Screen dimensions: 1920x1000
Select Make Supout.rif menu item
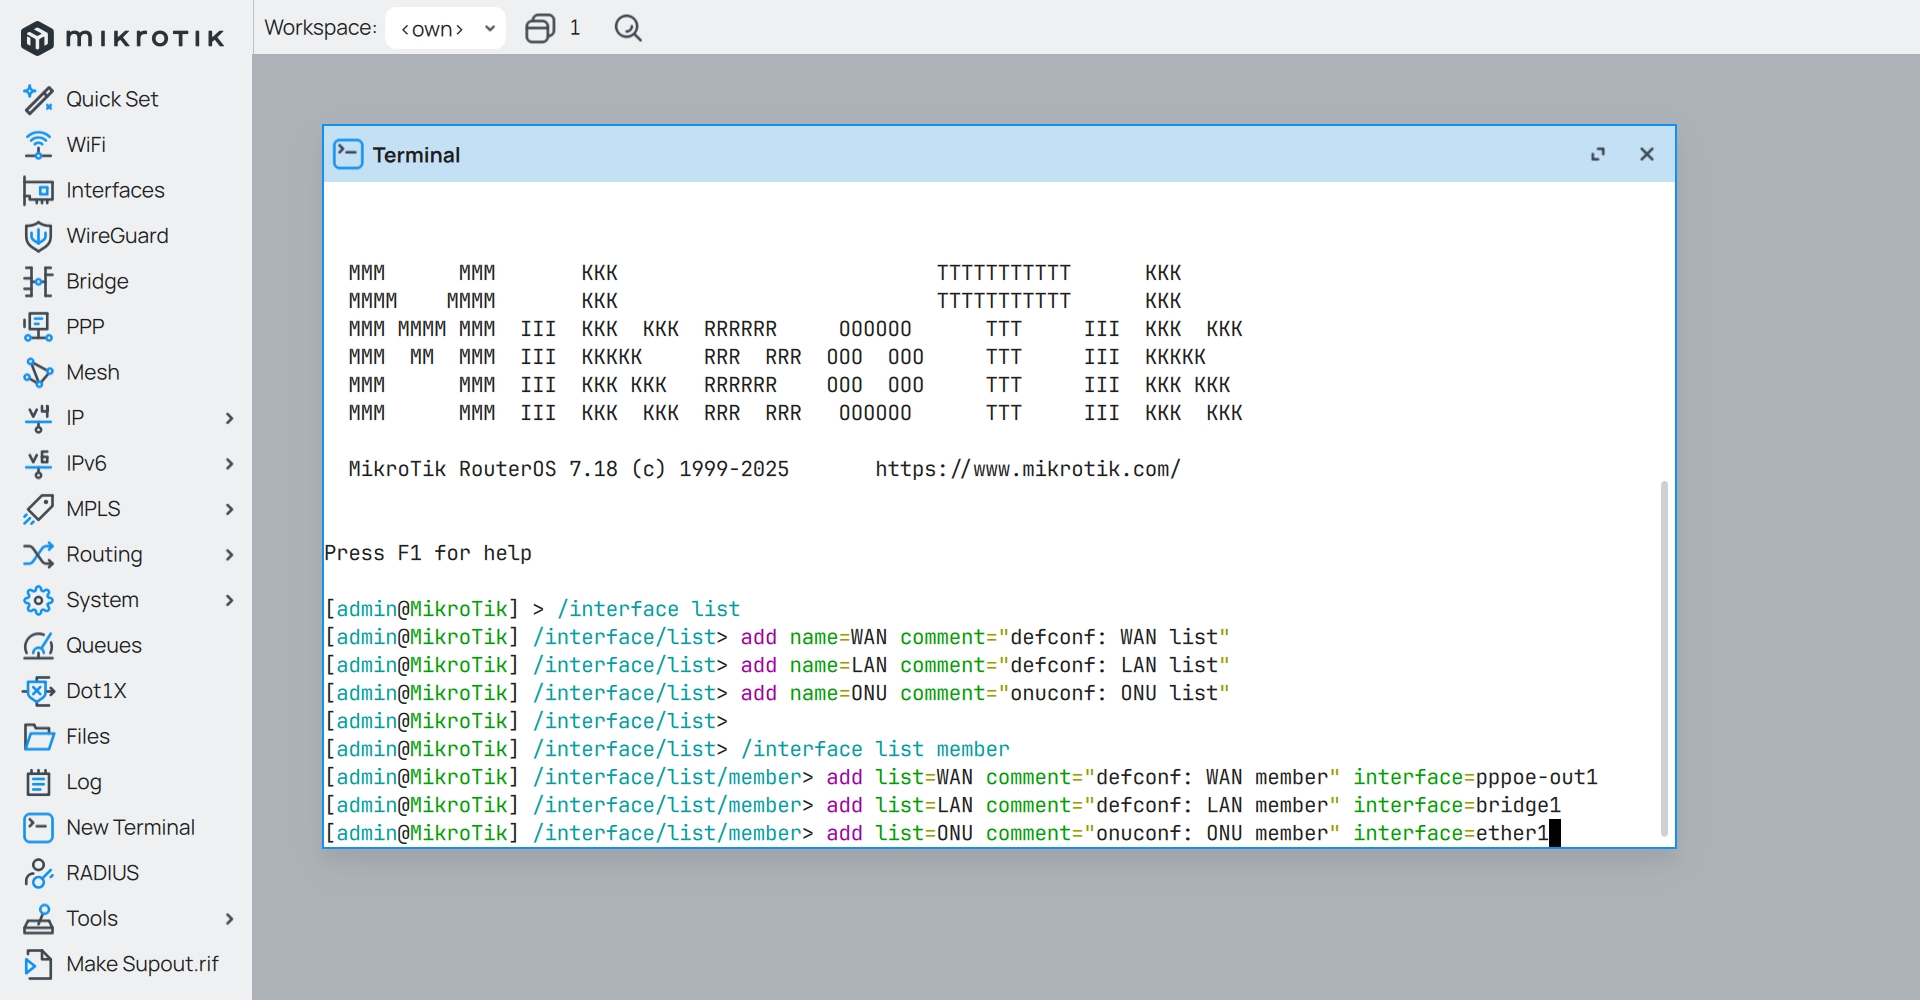pyautogui.click(x=126, y=964)
